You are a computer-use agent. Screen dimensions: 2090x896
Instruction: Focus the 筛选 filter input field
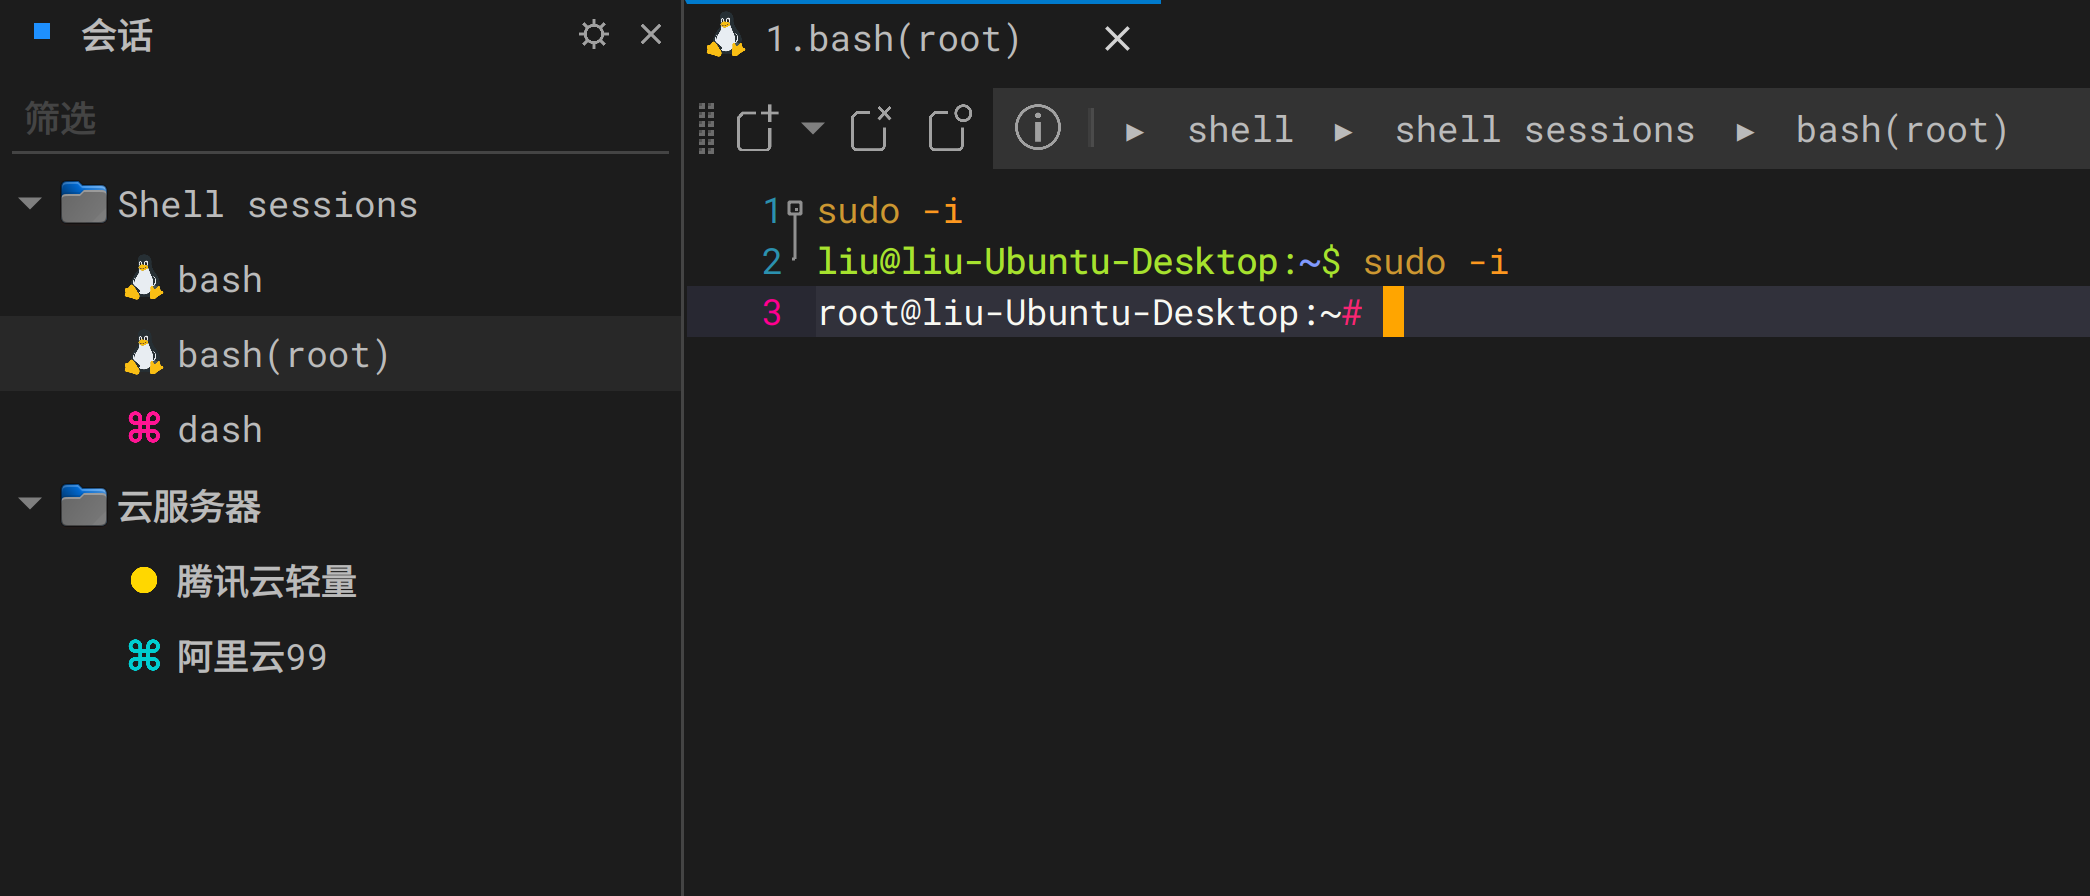[340, 119]
